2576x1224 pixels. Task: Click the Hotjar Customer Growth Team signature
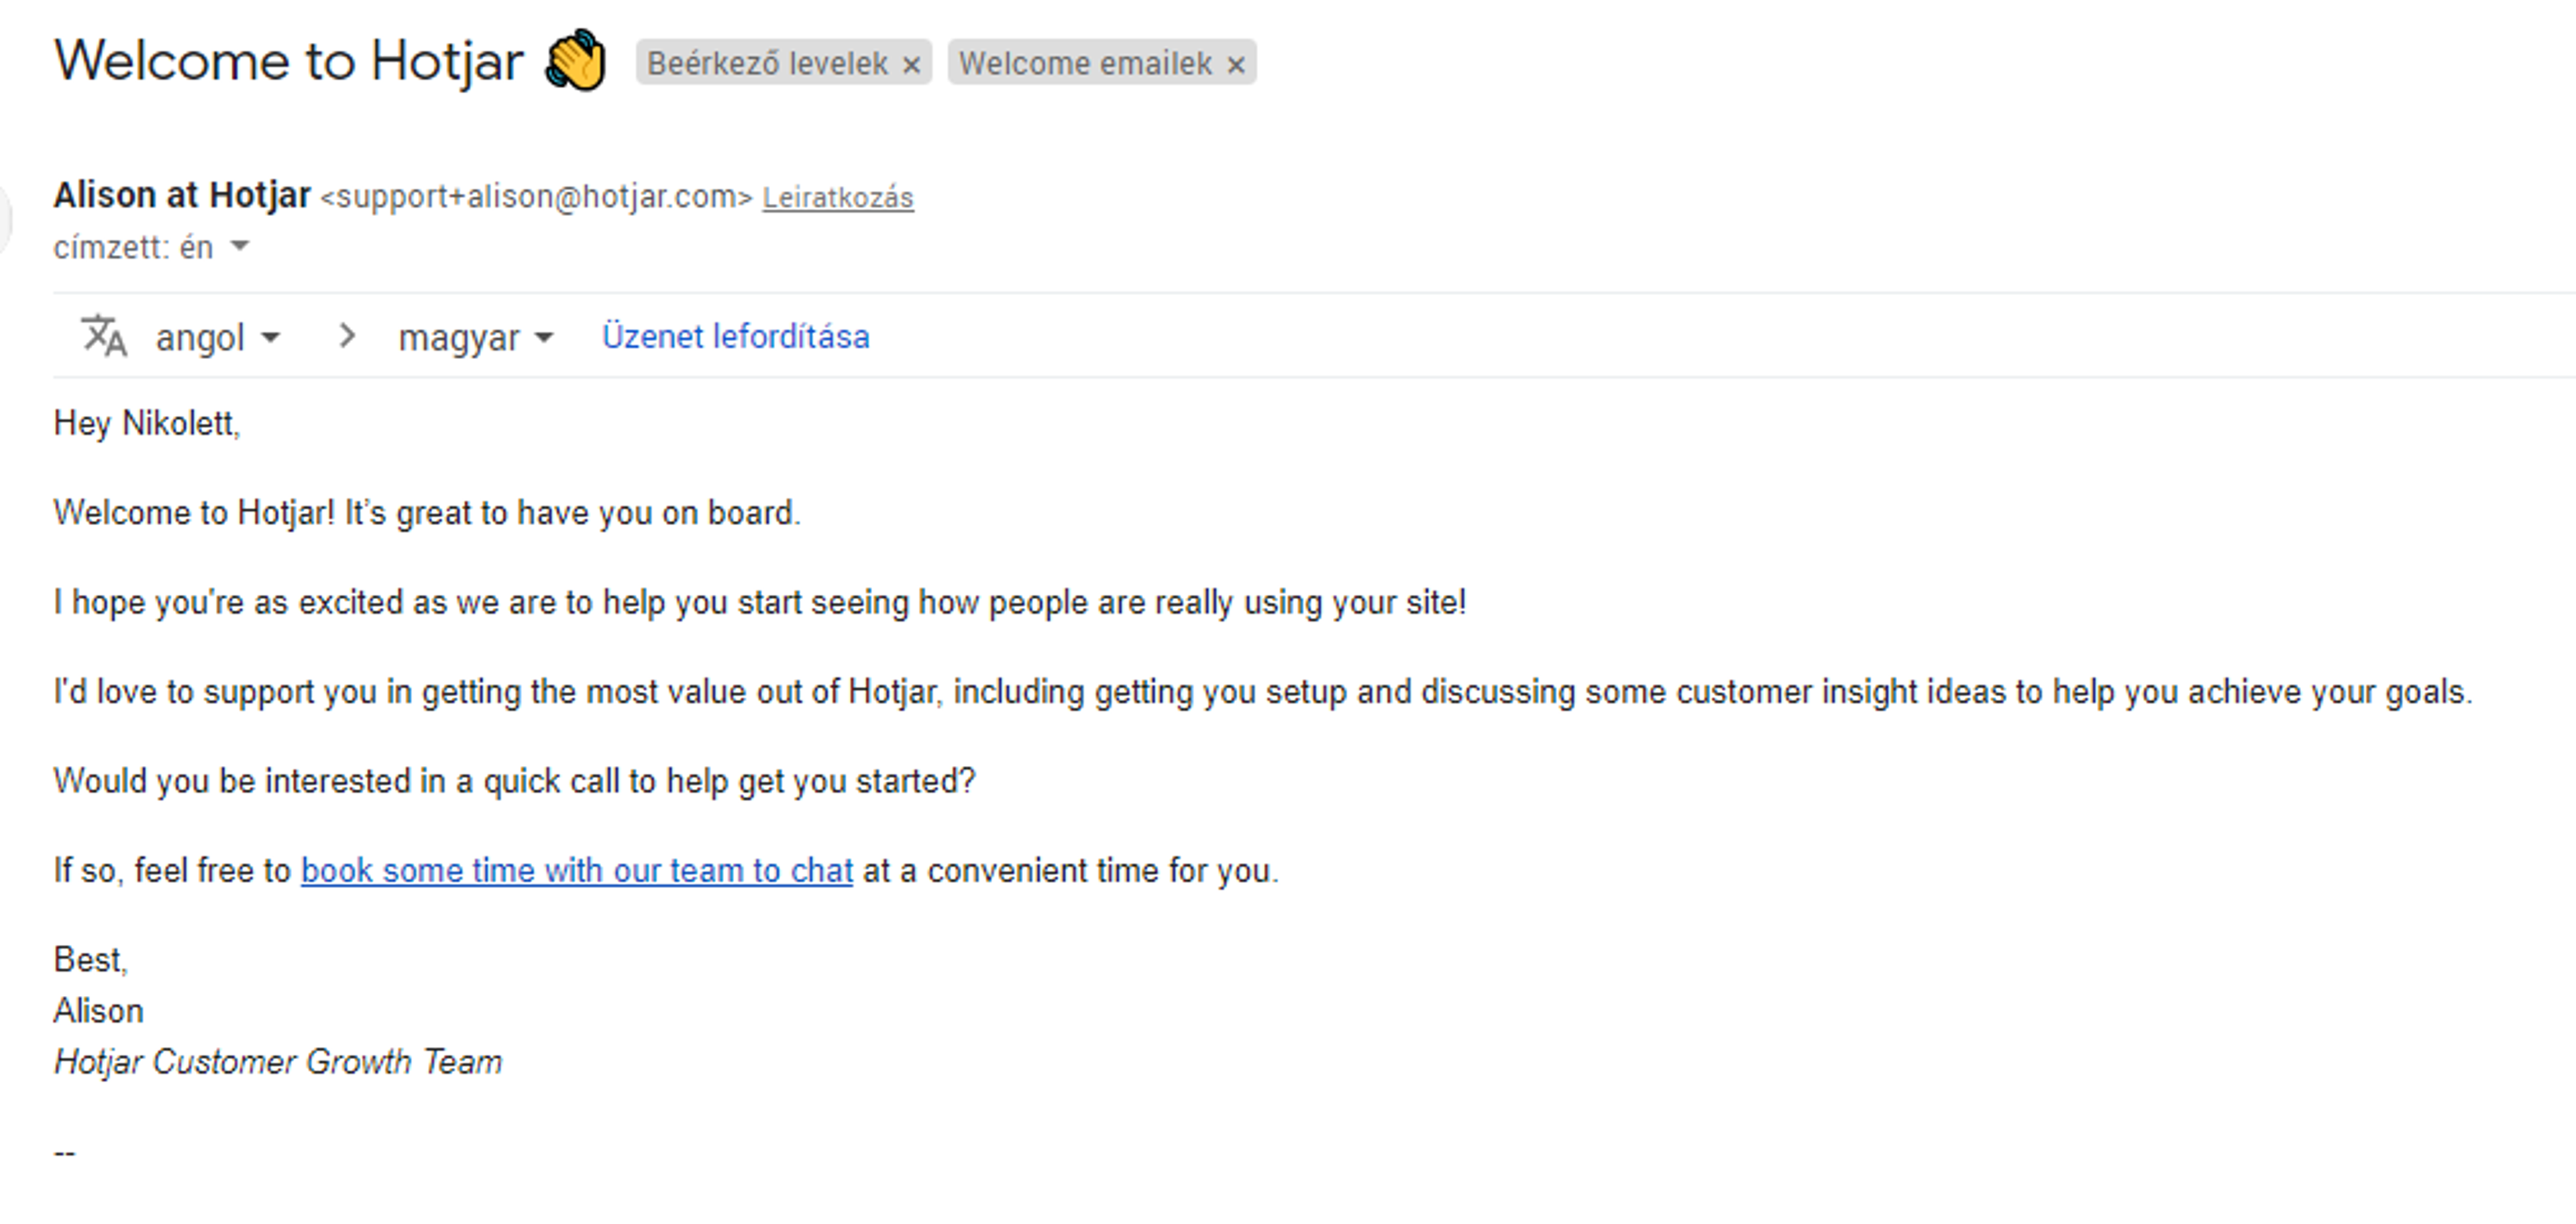(x=278, y=1061)
